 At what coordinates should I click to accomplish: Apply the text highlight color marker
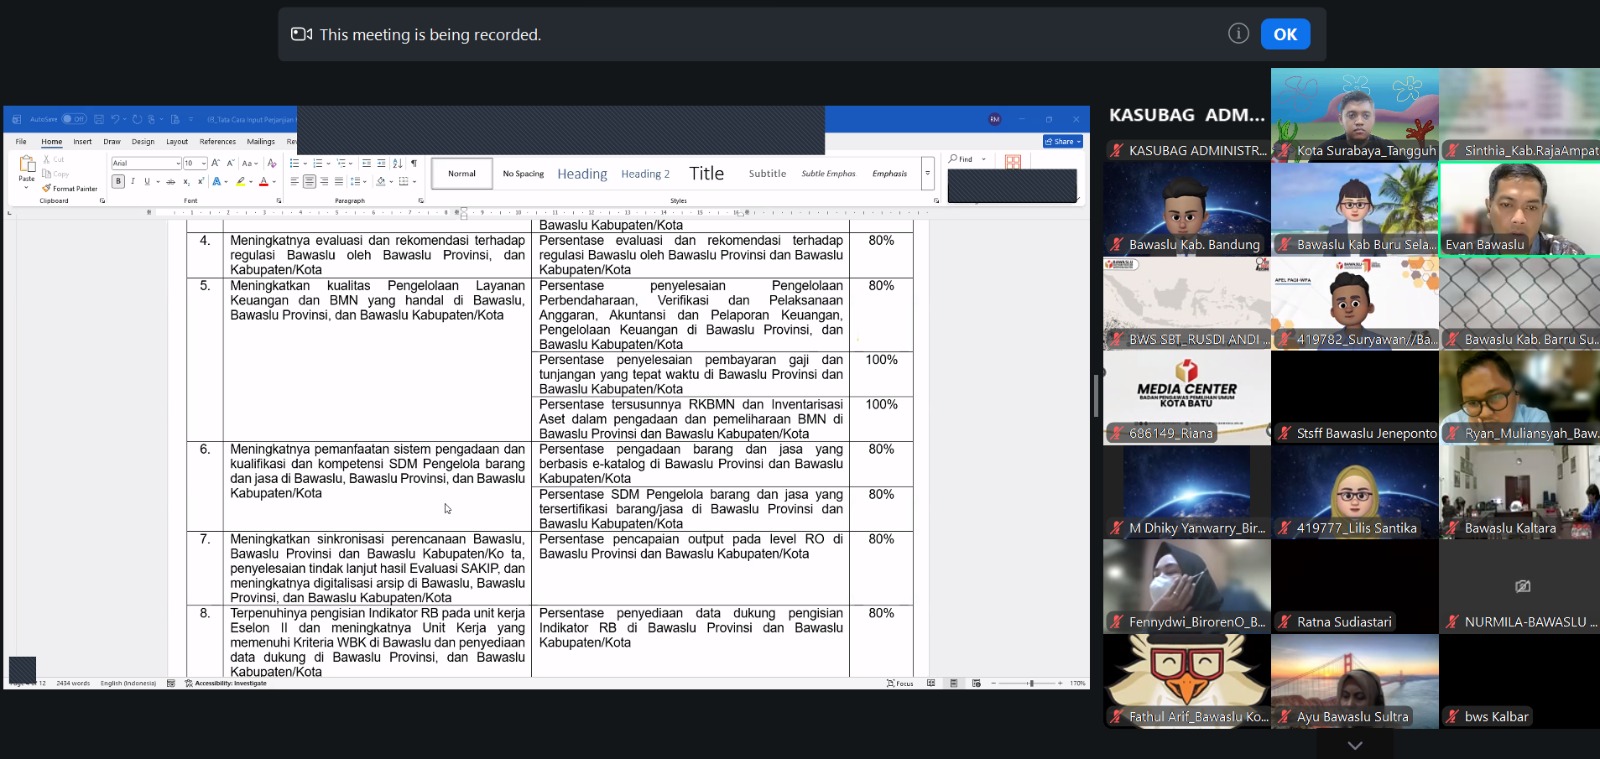pyautogui.click(x=240, y=182)
